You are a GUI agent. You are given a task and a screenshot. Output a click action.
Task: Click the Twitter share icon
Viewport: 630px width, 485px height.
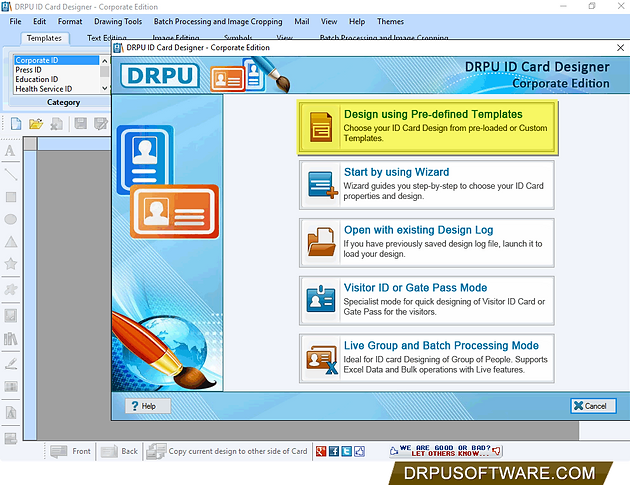pyautogui.click(x=347, y=451)
